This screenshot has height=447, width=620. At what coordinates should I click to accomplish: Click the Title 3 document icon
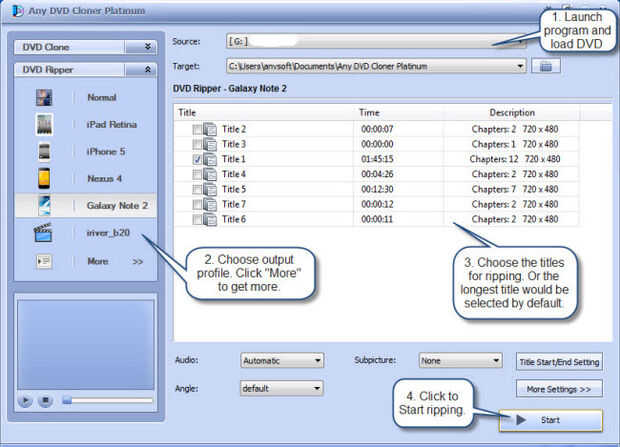pos(210,144)
